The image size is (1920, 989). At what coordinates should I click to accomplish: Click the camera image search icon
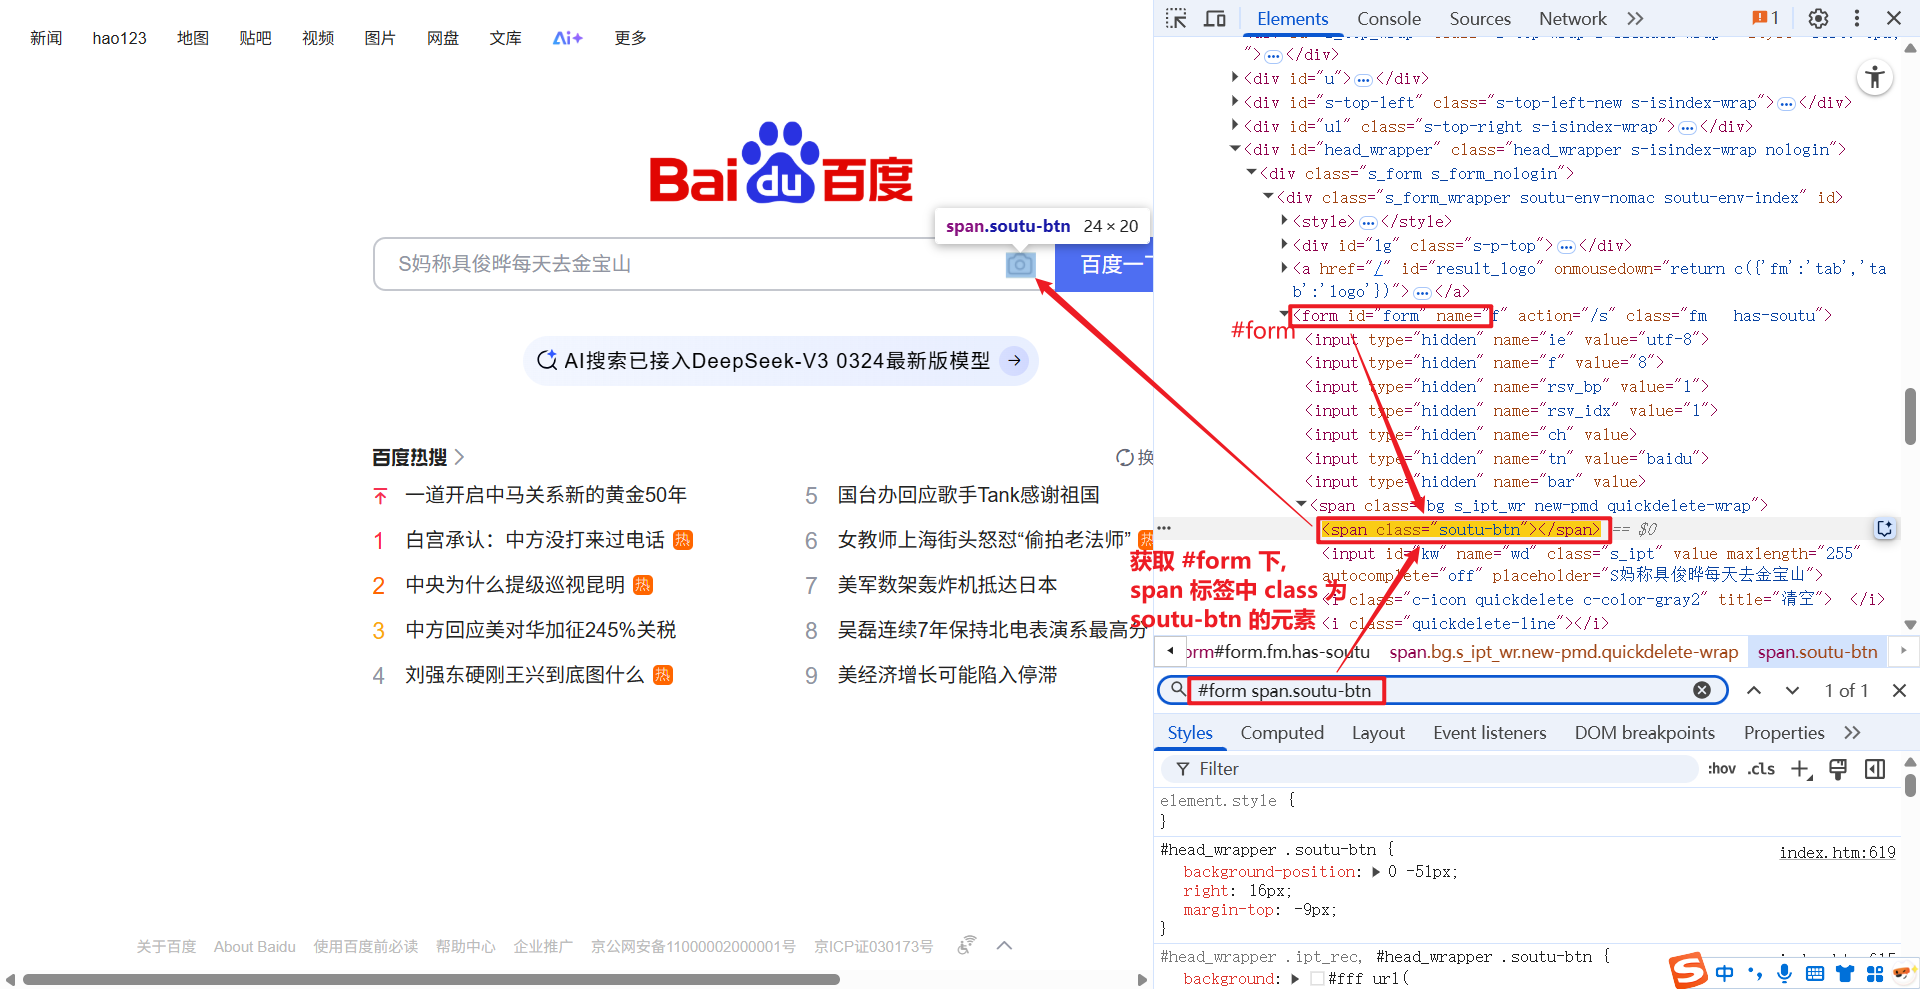point(1020,264)
